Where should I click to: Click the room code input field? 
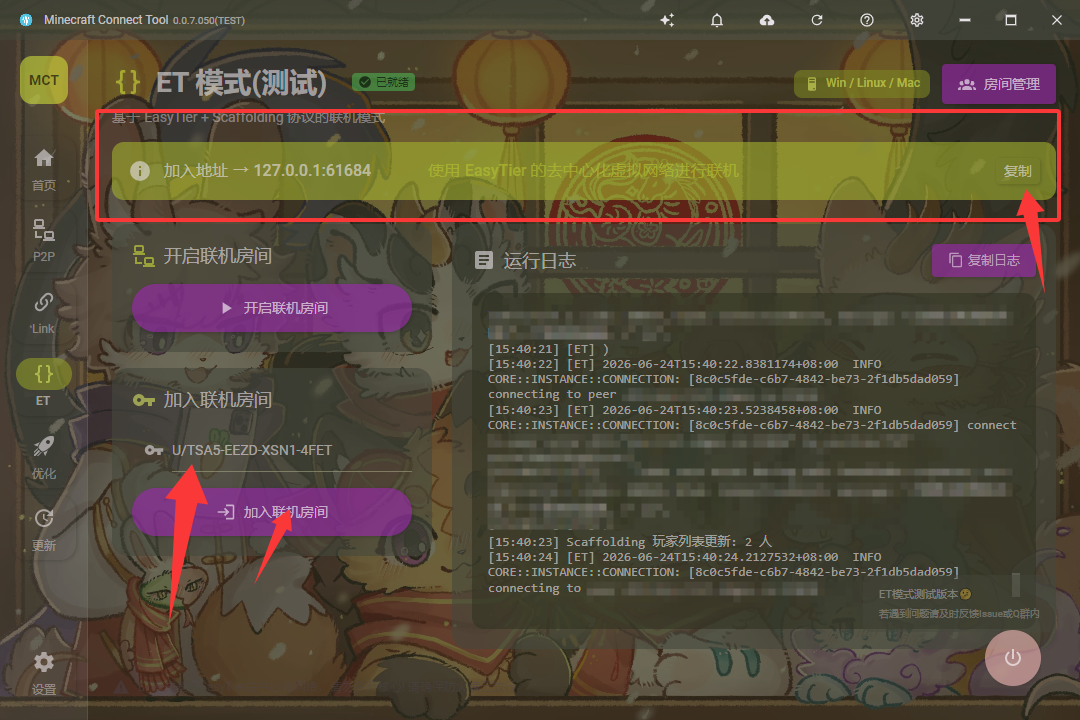click(x=278, y=450)
